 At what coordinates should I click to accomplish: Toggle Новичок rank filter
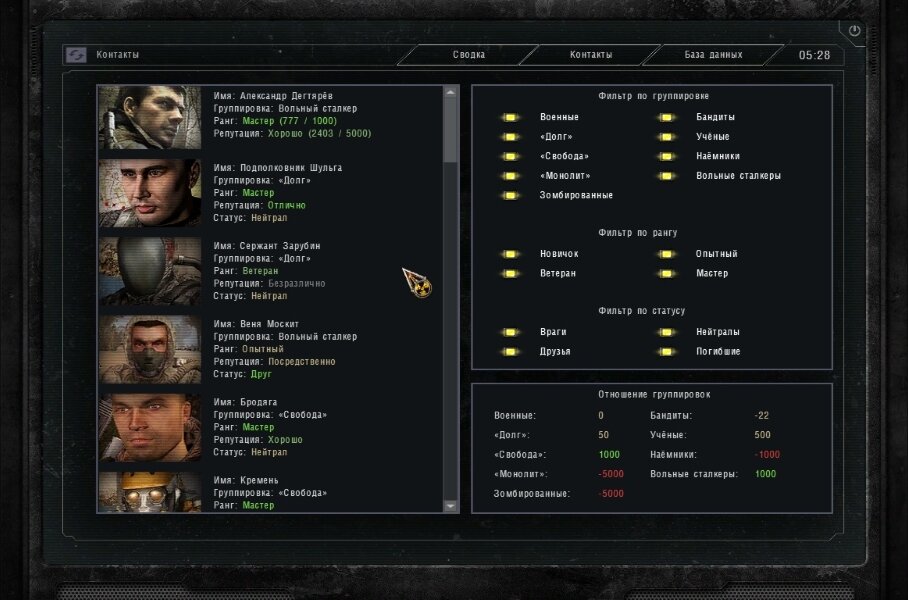click(x=510, y=254)
